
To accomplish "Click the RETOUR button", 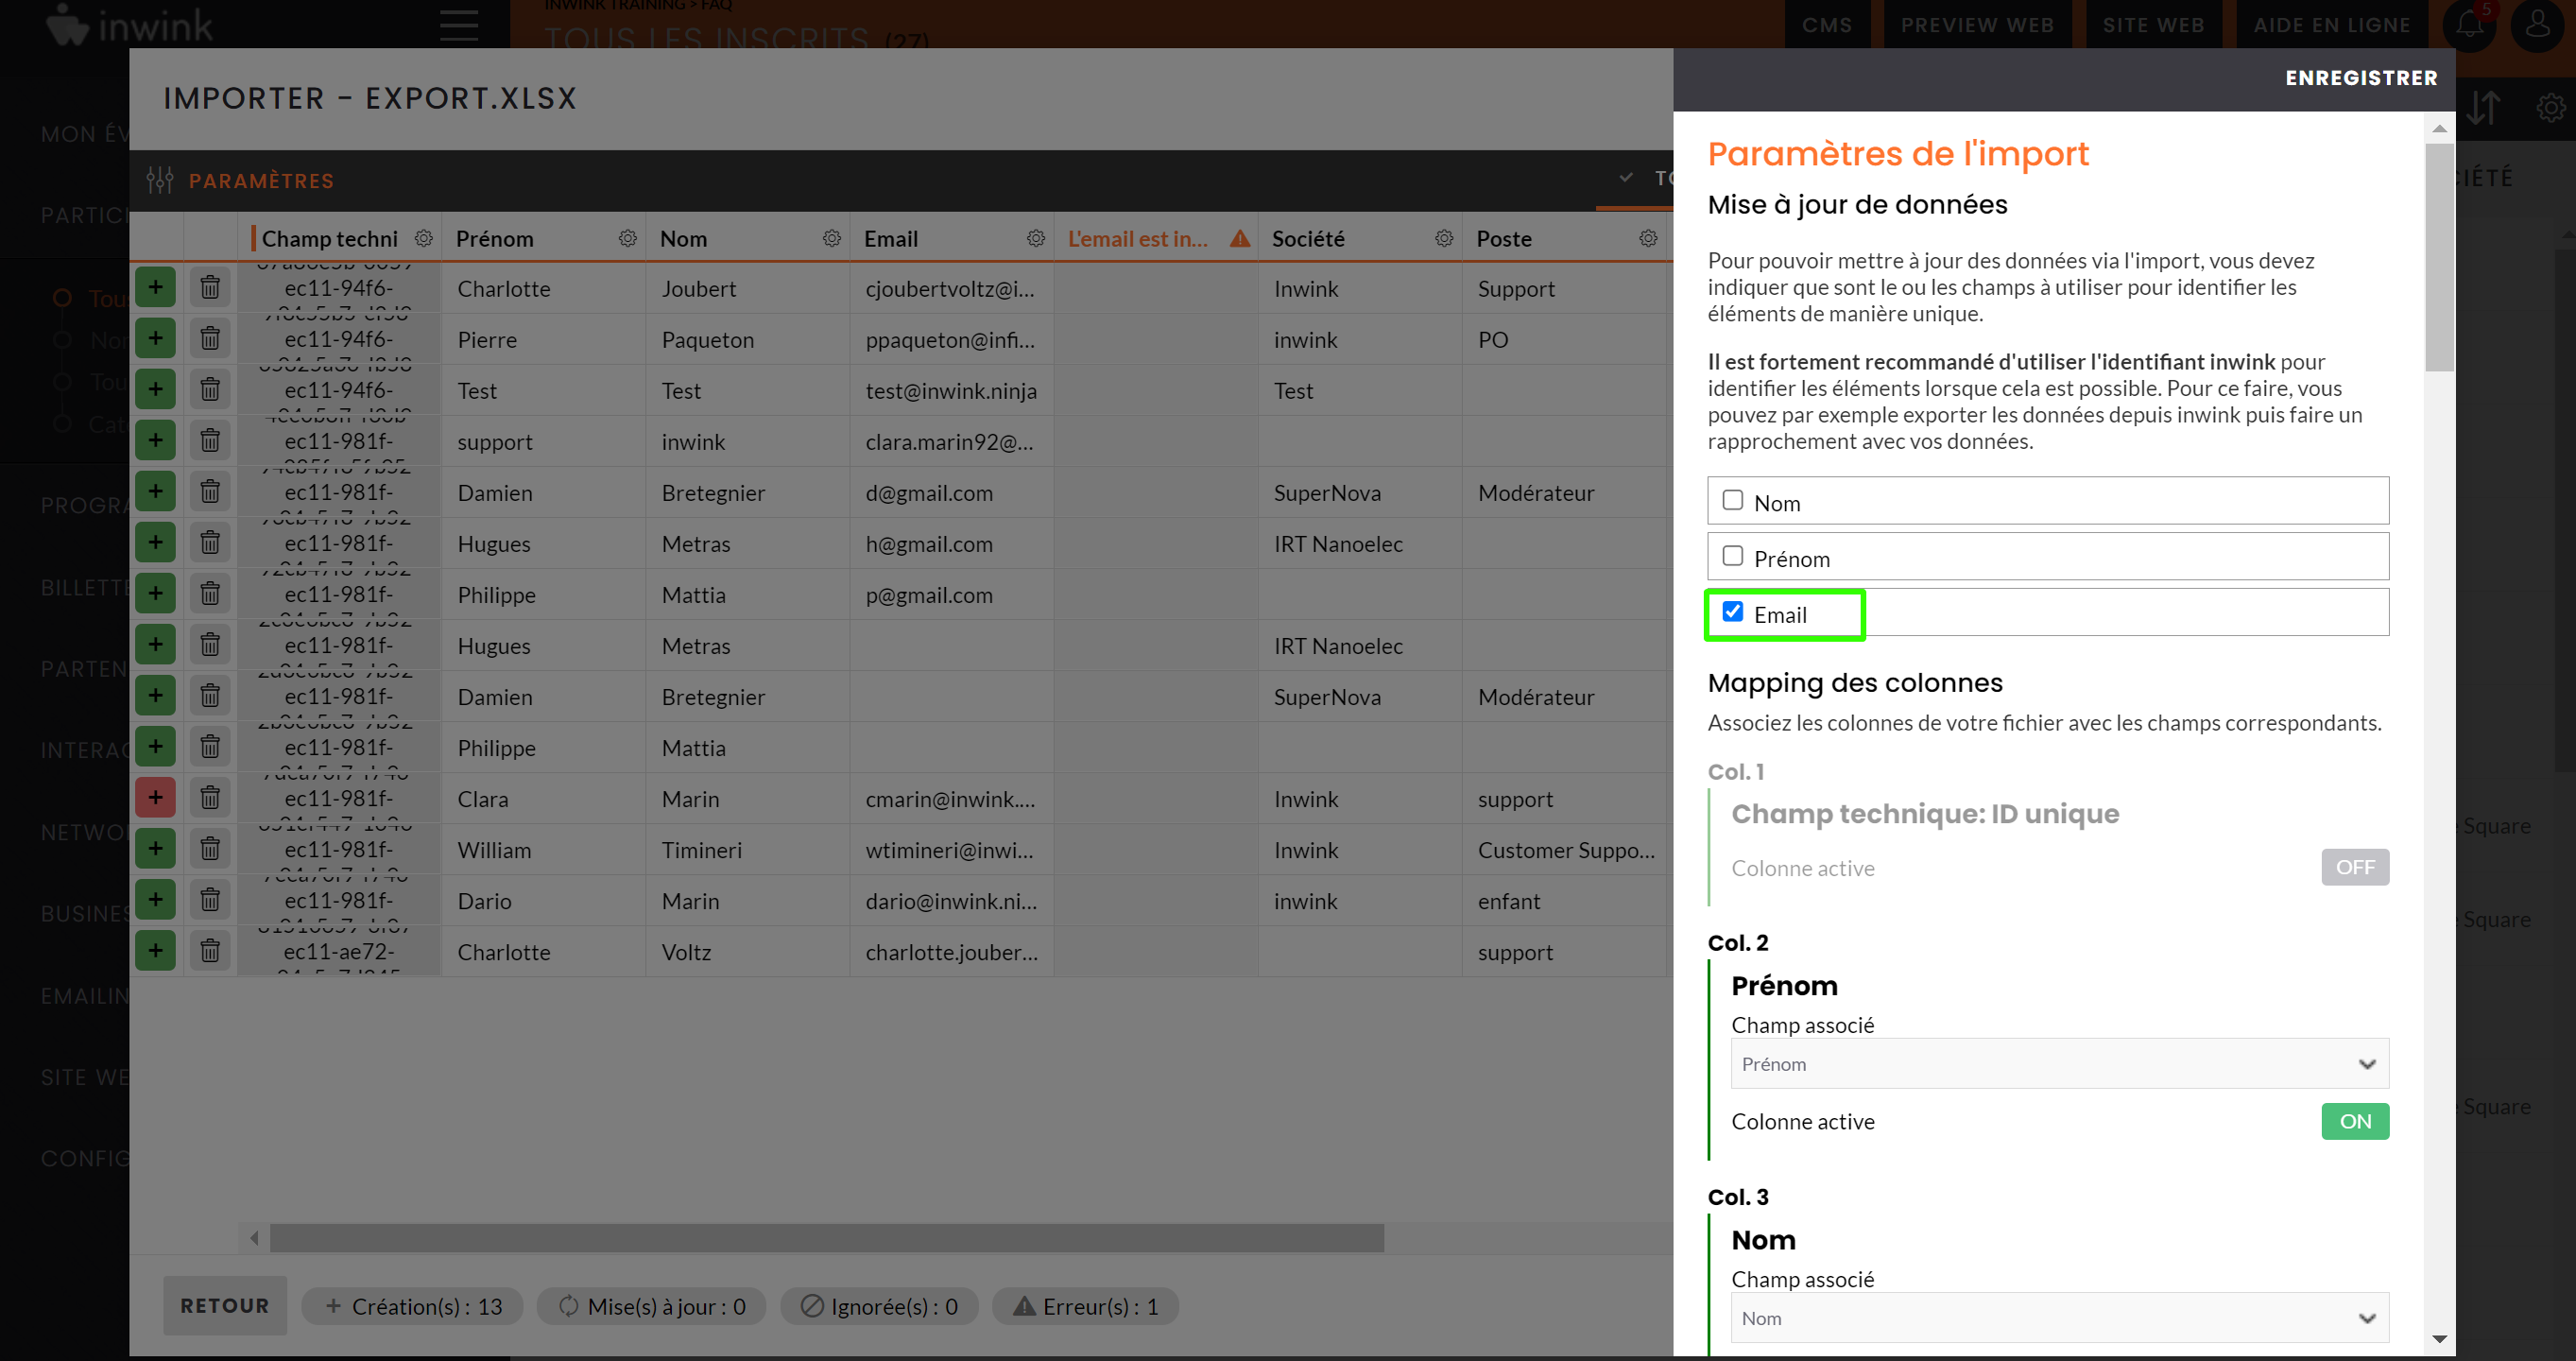I will (224, 1305).
